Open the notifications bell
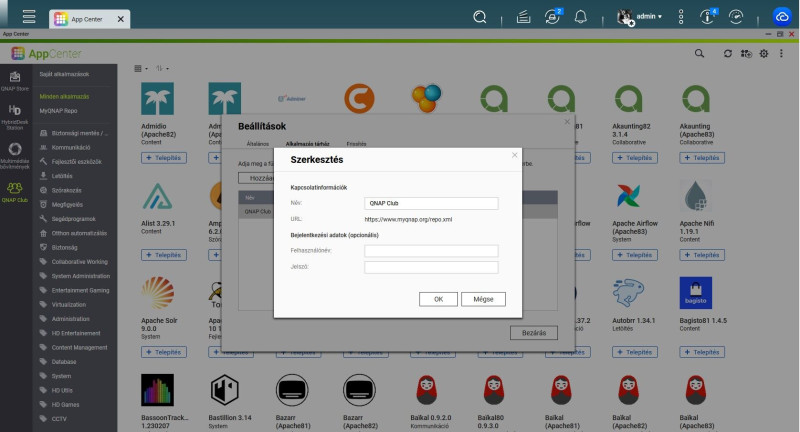800x432 pixels. click(581, 17)
